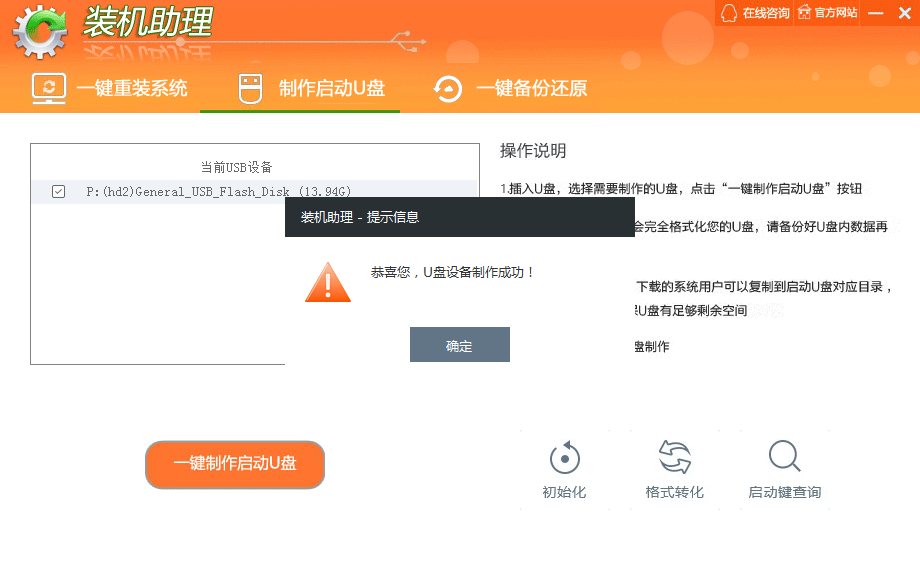
Task: Open 在线咨询 support link text
Action: (x=766, y=13)
